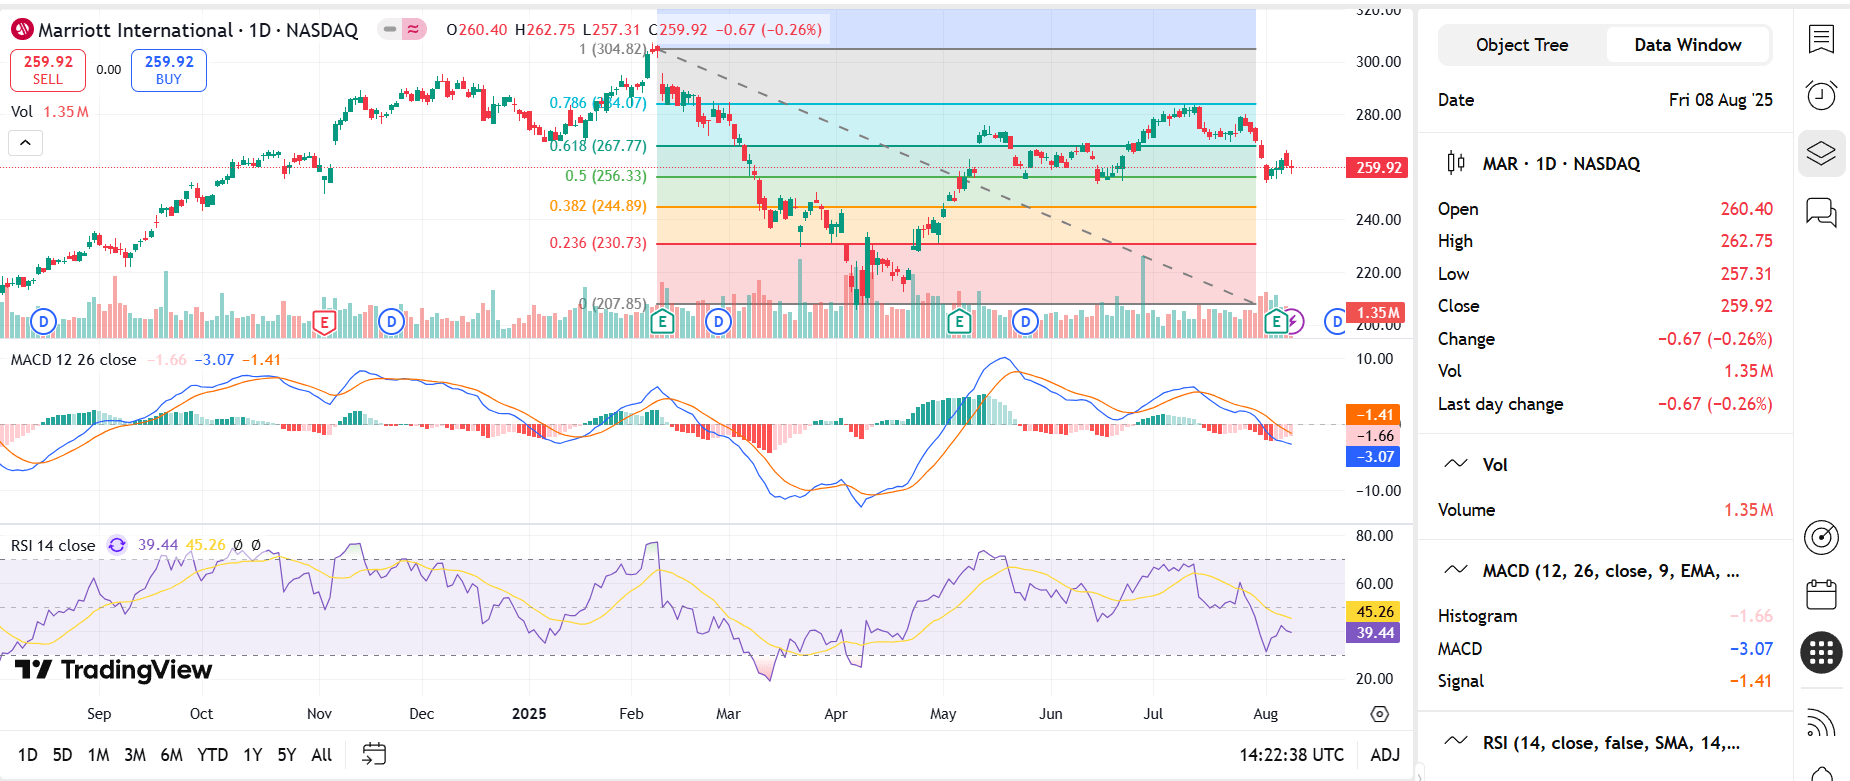Click the High value 262.75 in Data Window
Screen dimensions: 1850x781
1746,241
